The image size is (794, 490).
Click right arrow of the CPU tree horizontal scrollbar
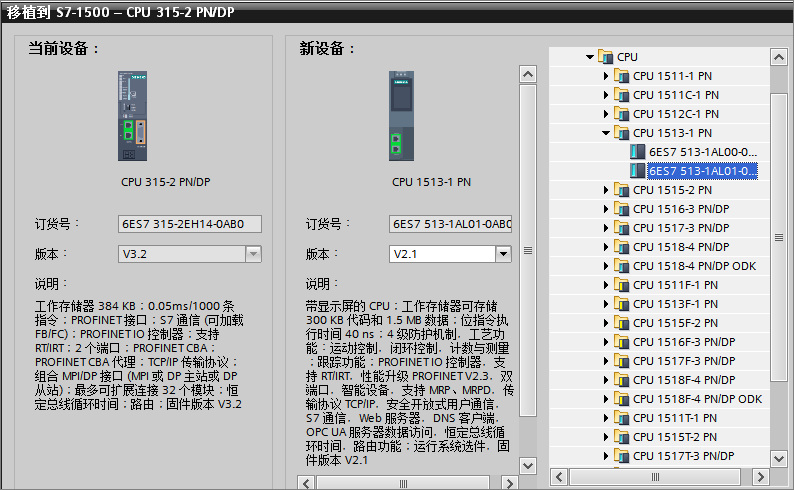(760, 477)
